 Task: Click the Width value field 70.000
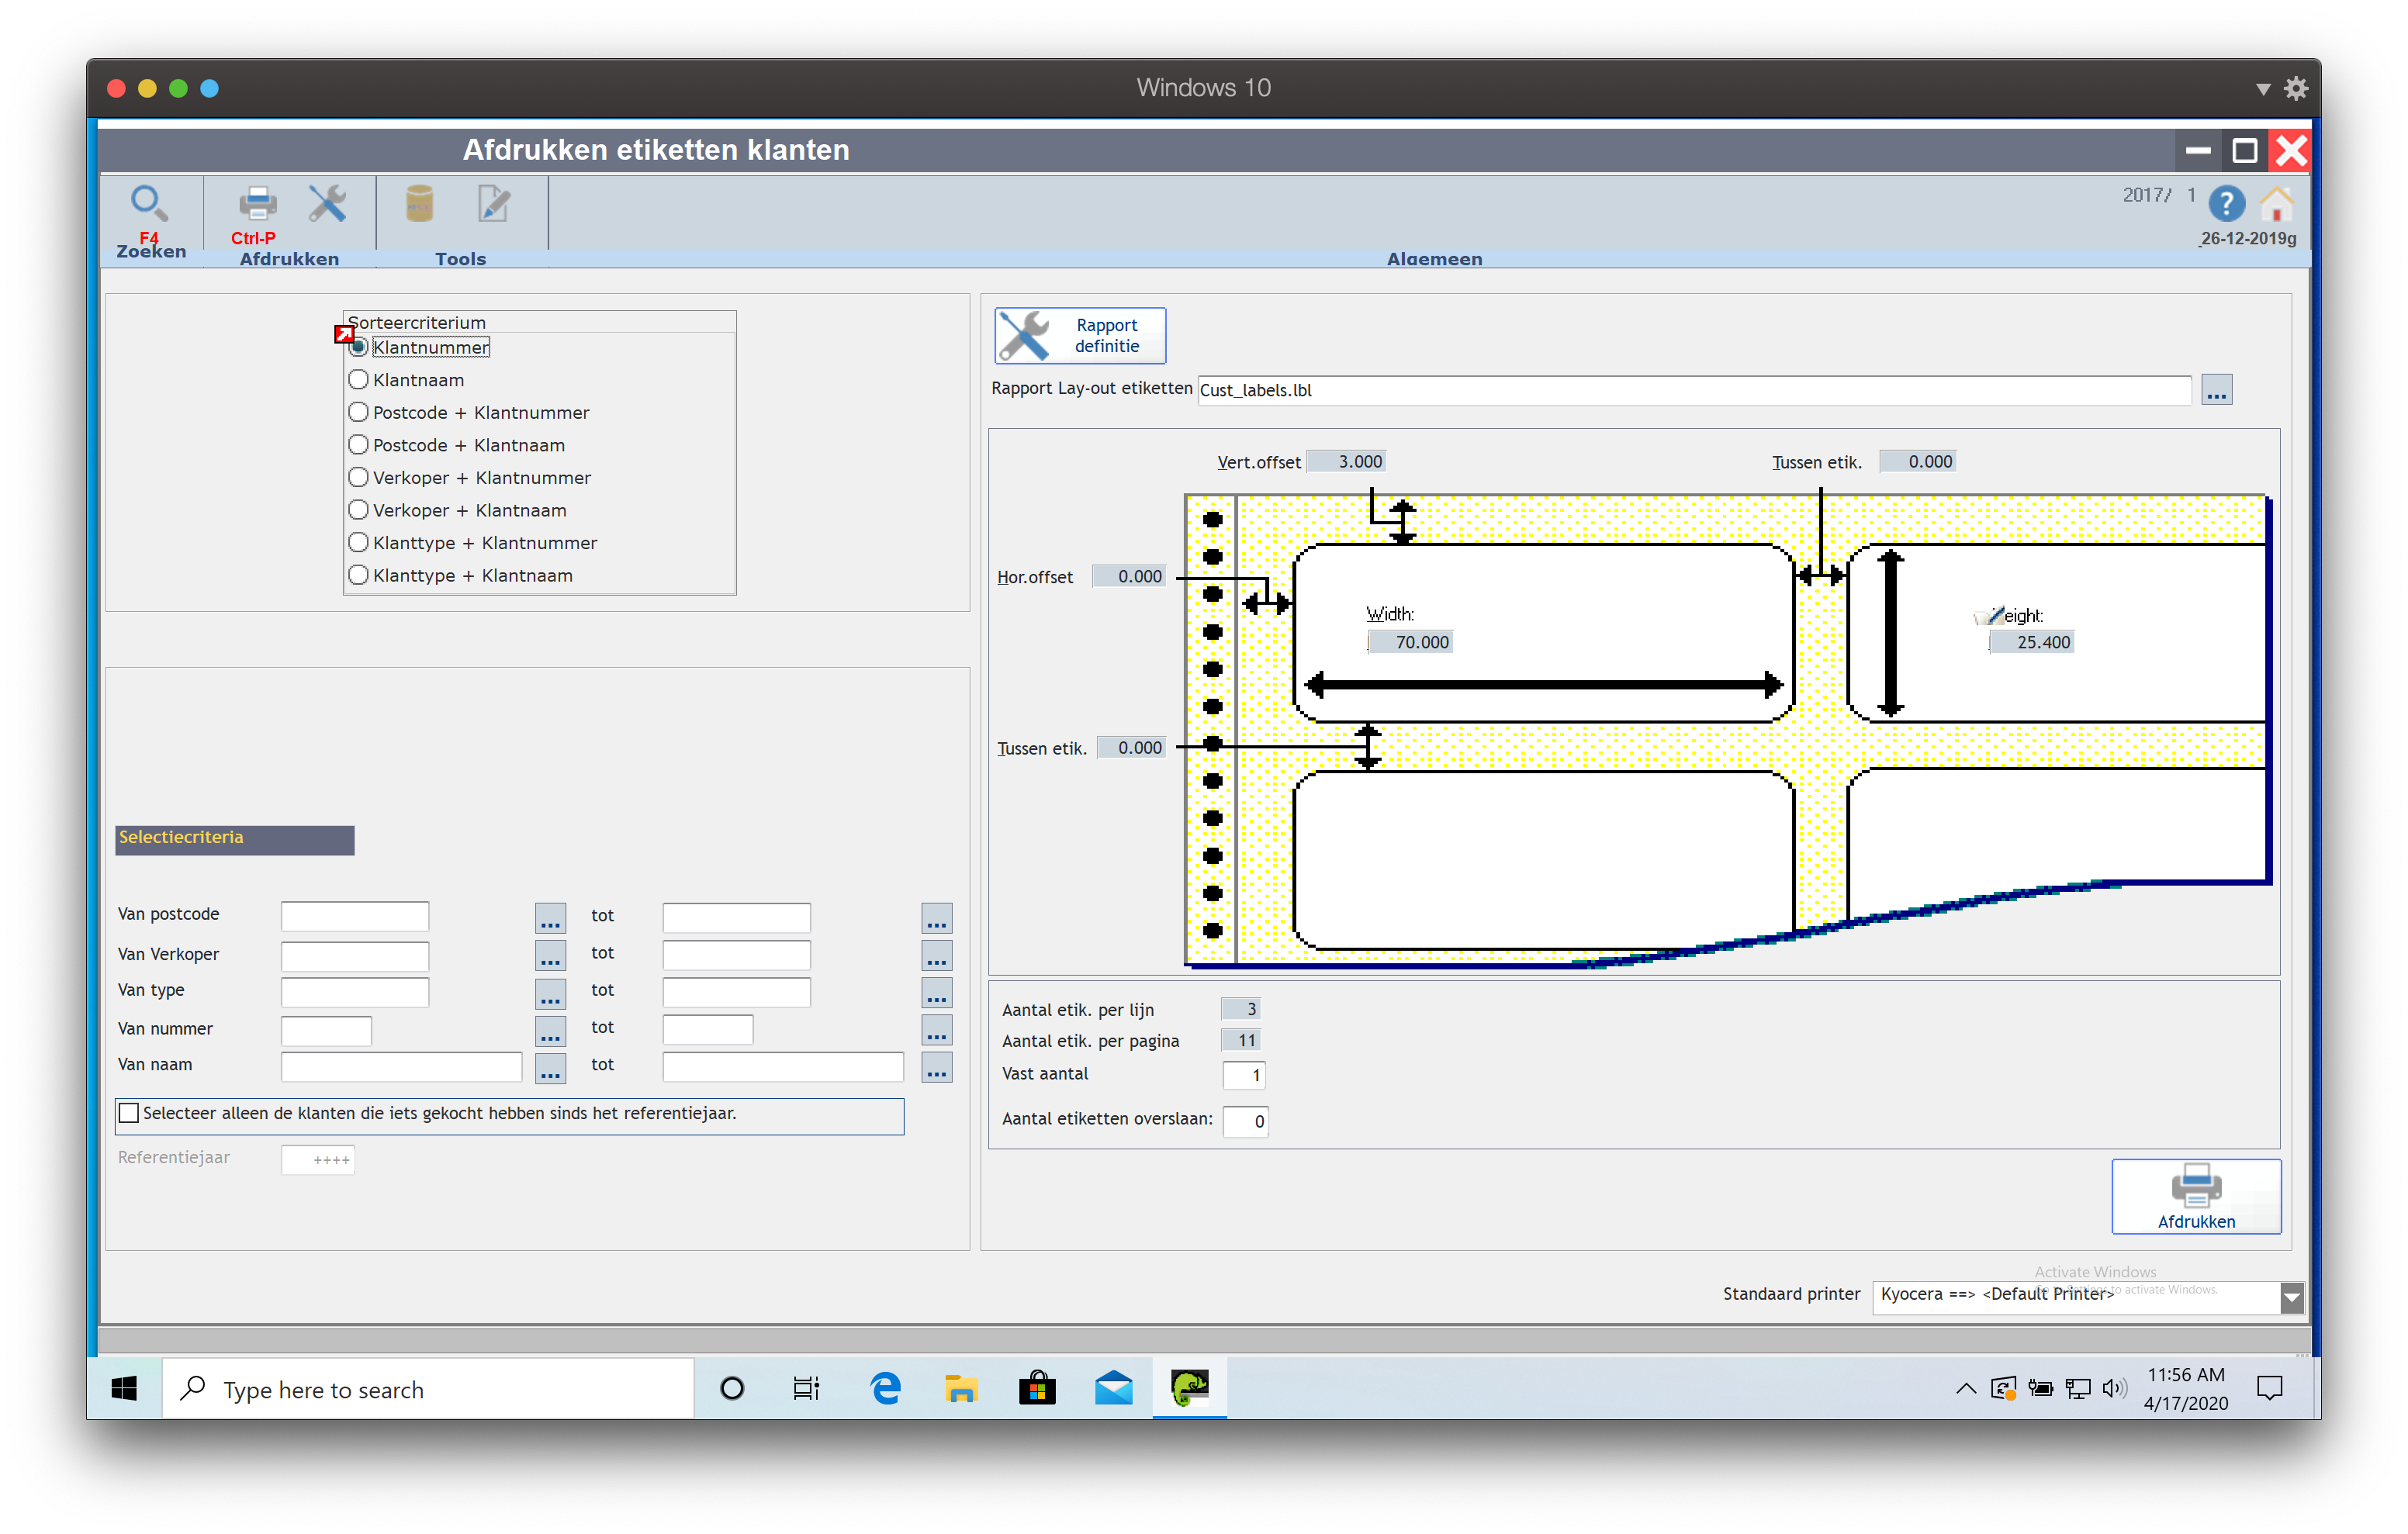pos(1410,642)
